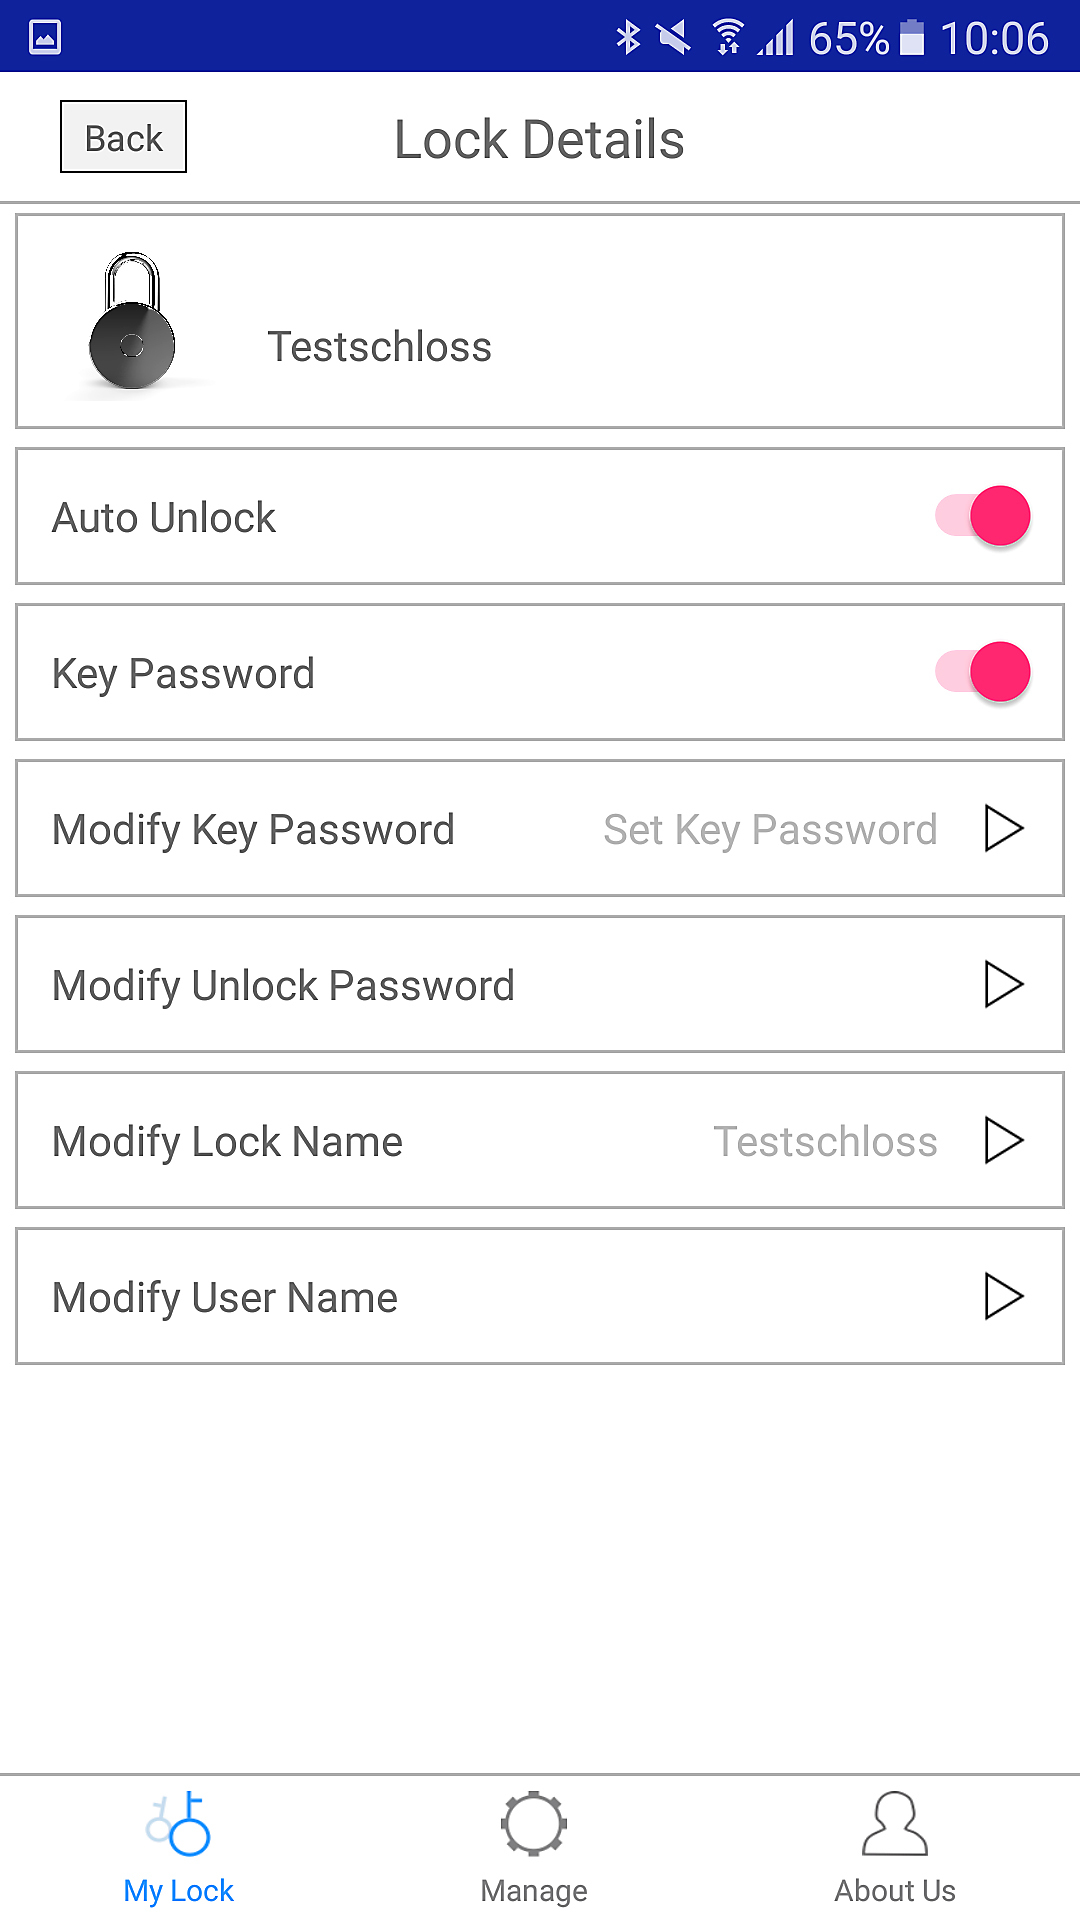This screenshot has height=1920, width=1080.
Task: Open the My Lock keys icon
Action: [179, 1824]
